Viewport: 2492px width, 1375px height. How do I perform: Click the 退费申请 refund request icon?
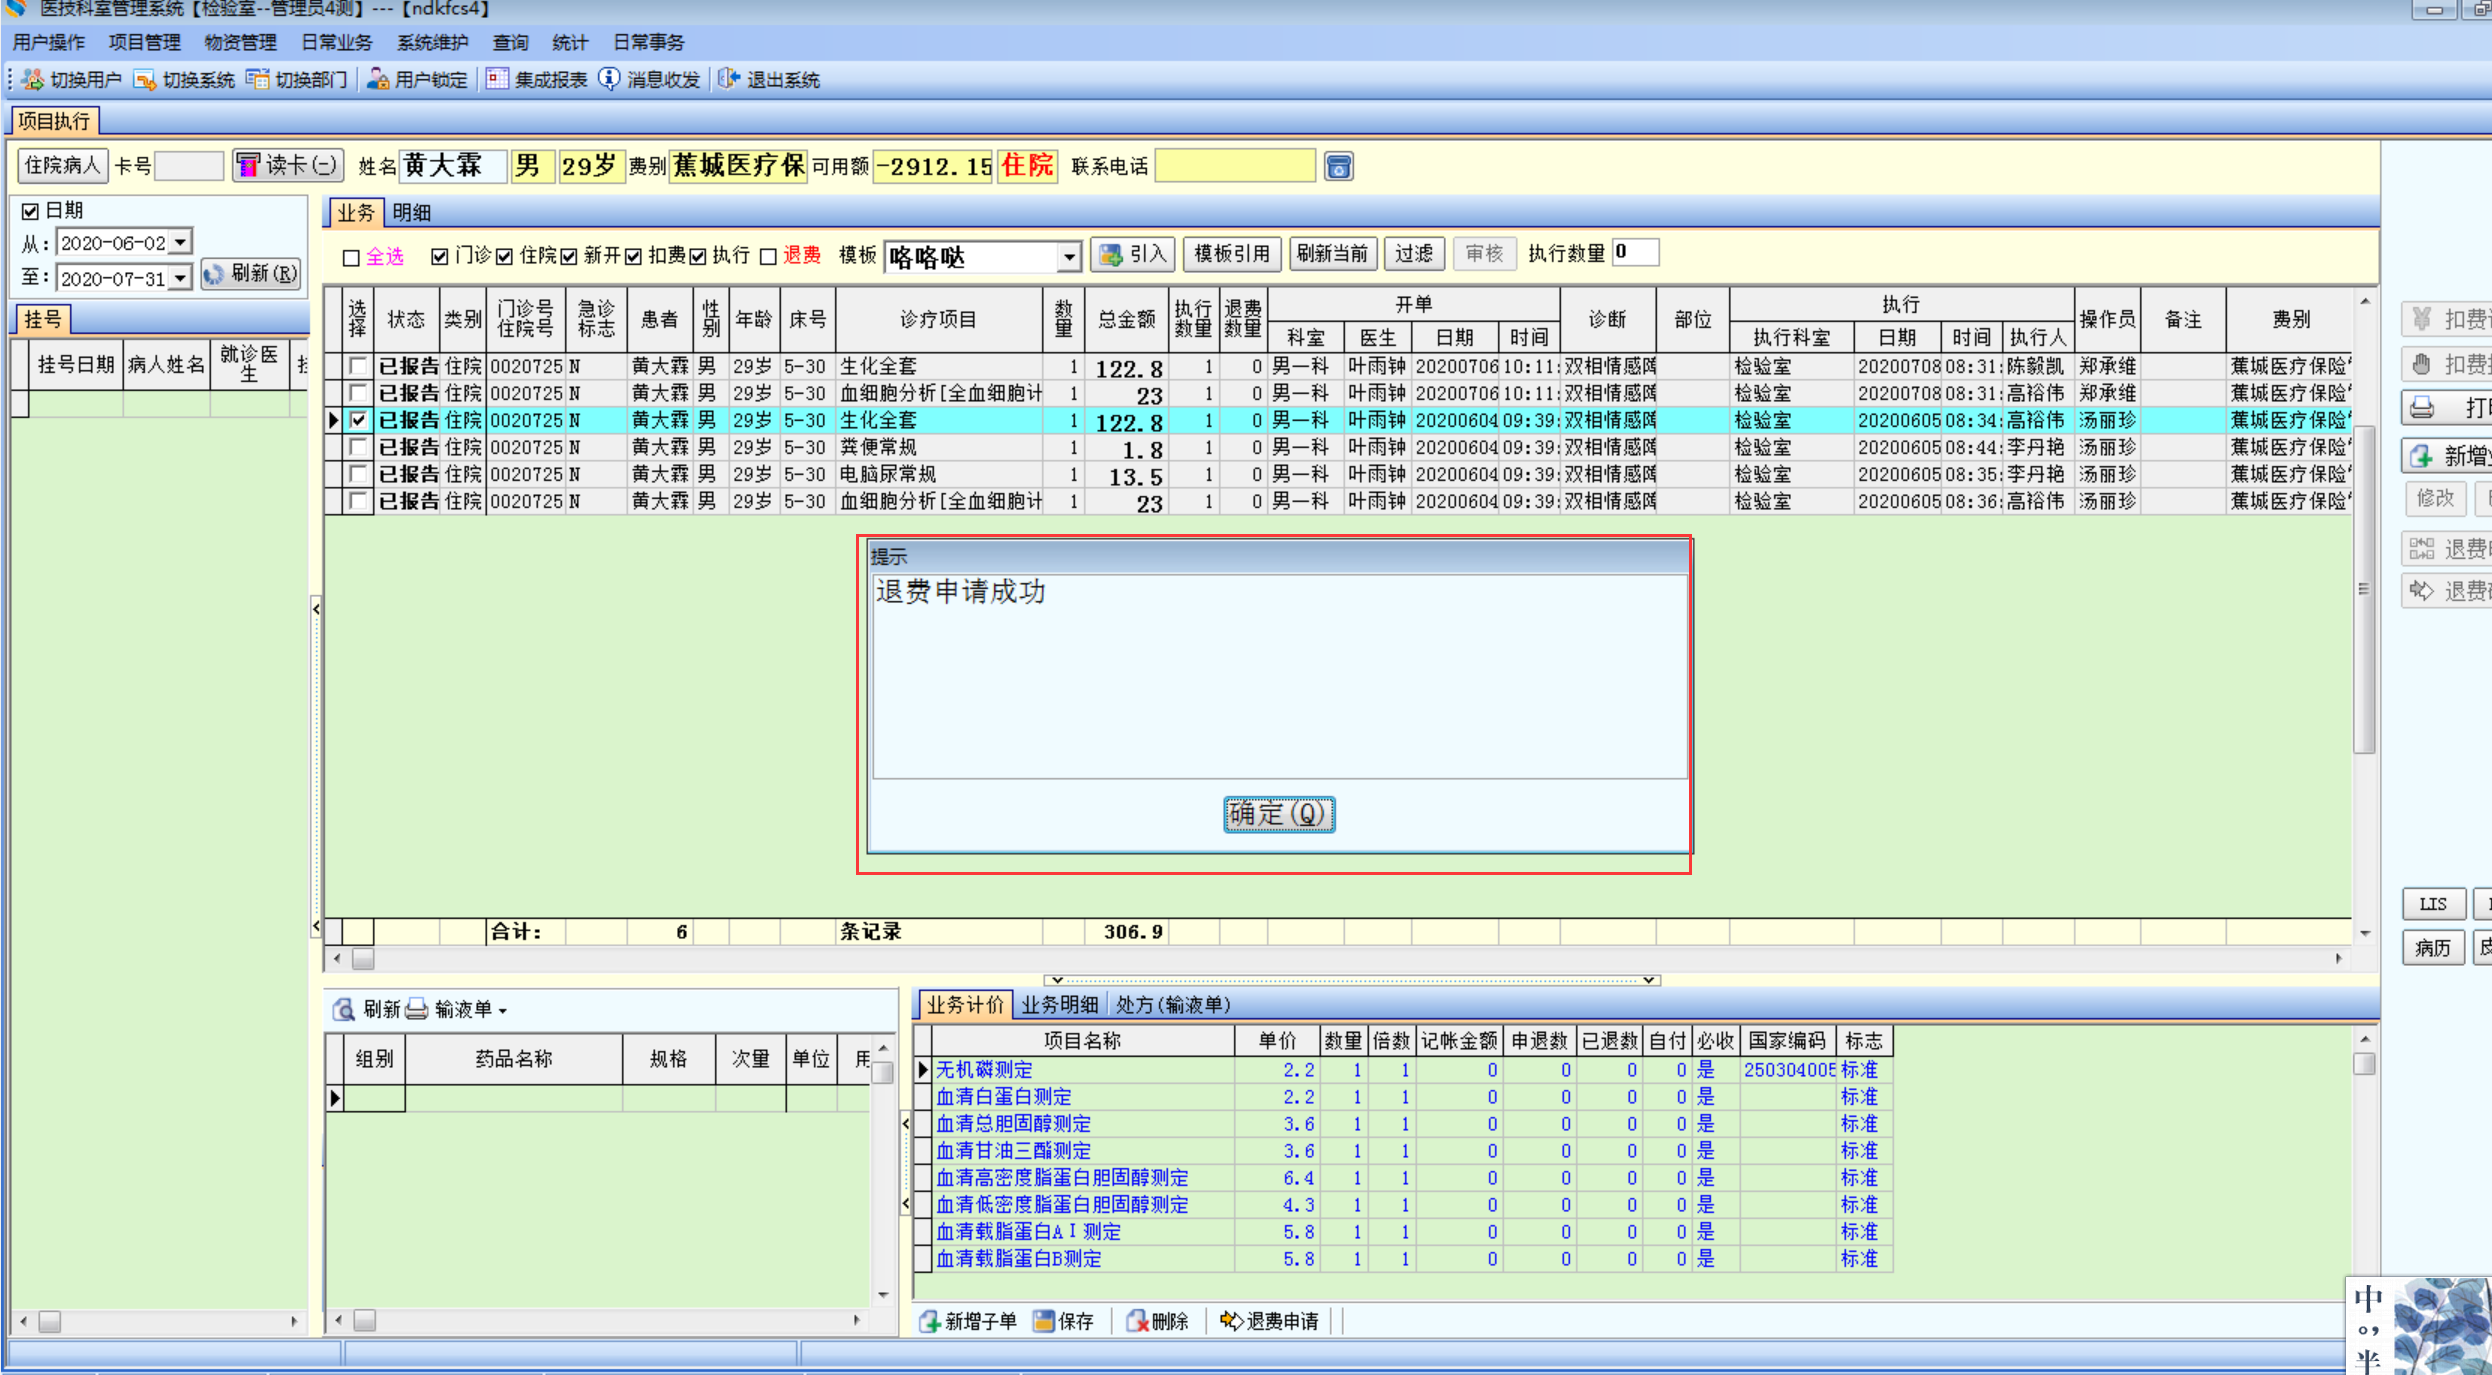pyautogui.click(x=1232, y=1321)
